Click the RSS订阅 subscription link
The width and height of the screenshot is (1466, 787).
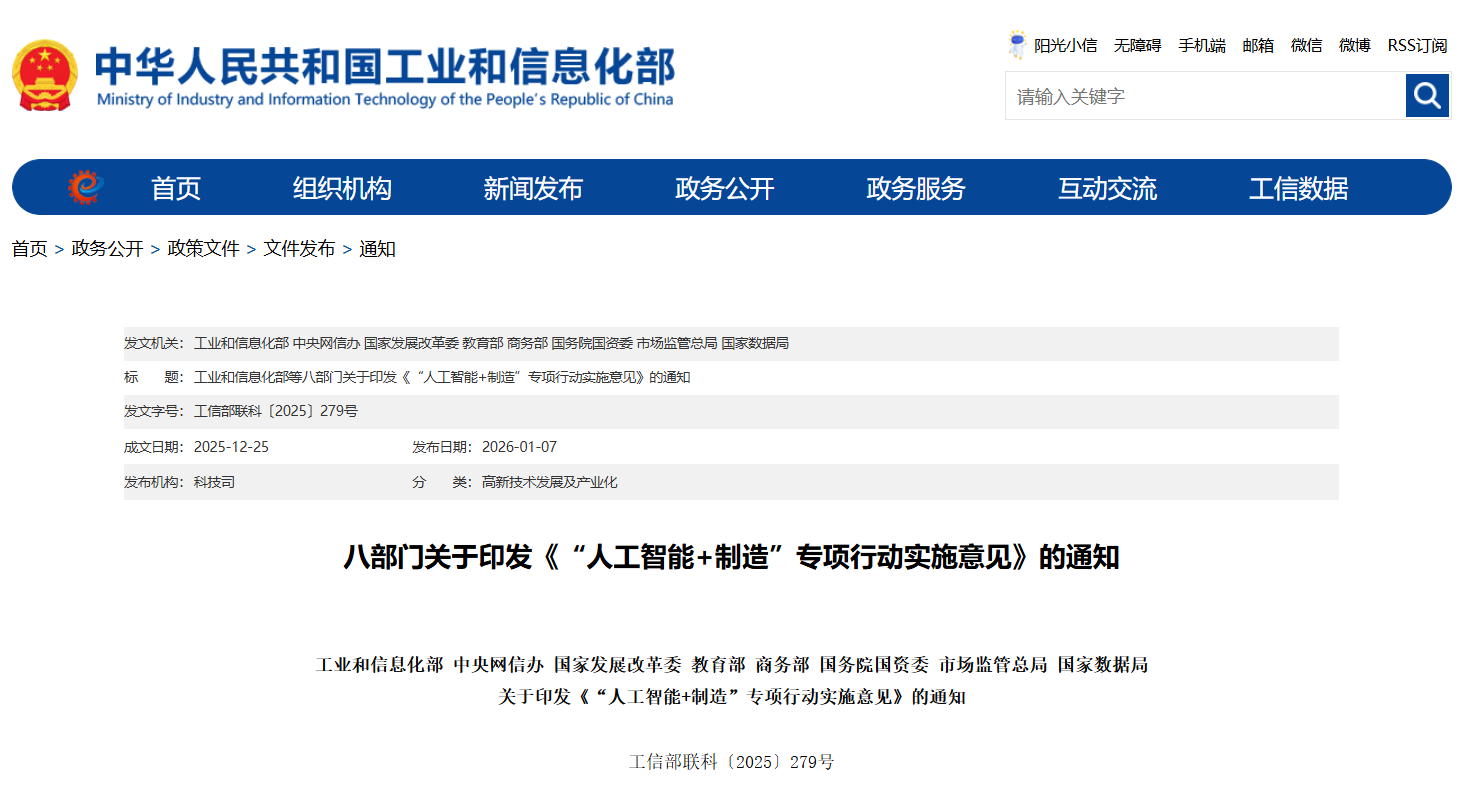[x=1416, y=45]
